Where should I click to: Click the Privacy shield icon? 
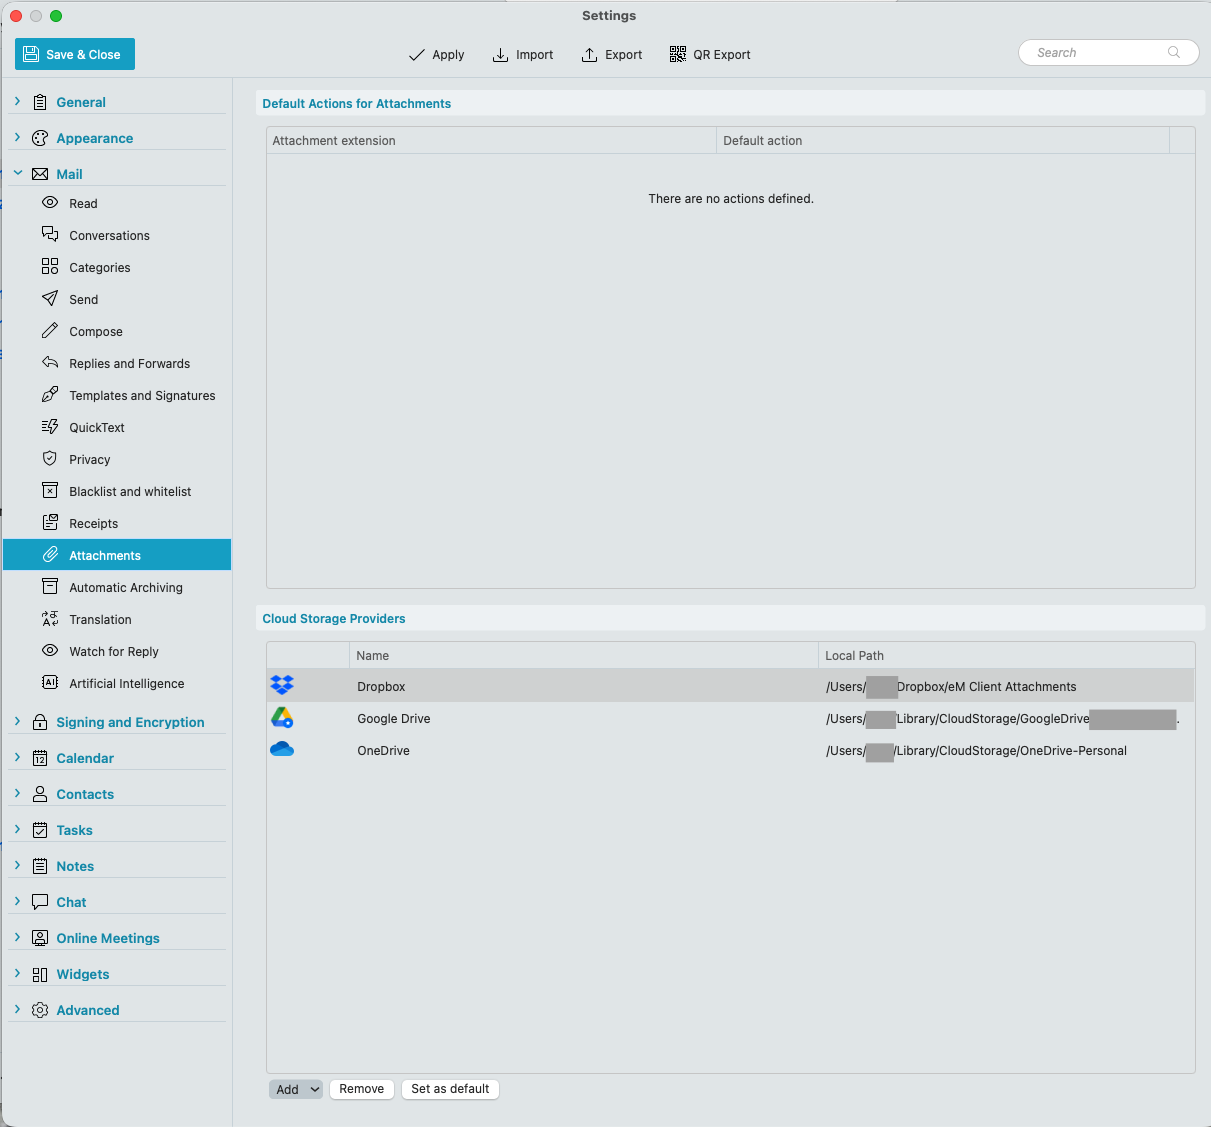(x=50, y=459)
